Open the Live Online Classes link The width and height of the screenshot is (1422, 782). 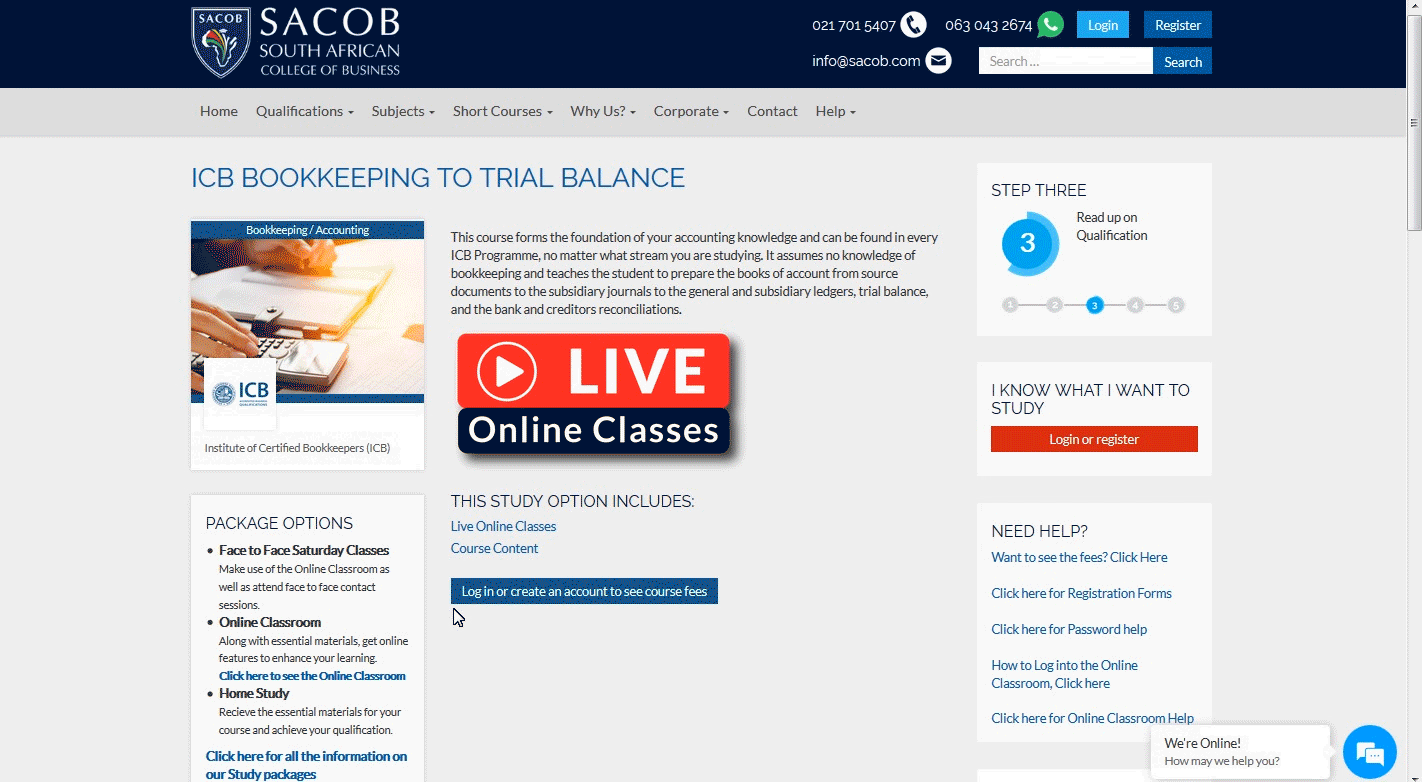point(503,526)
